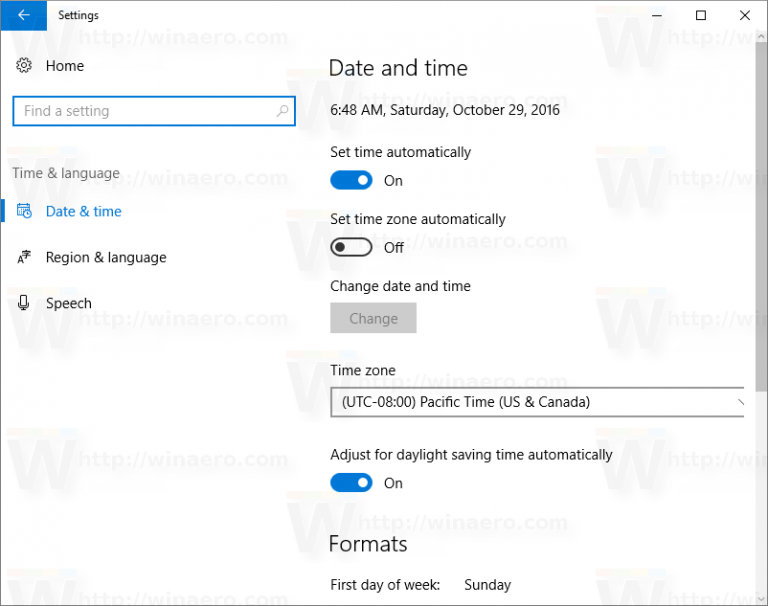Click the scrollbar up arrow
Screen dimensions: 768x606
(x=762, y=37)
